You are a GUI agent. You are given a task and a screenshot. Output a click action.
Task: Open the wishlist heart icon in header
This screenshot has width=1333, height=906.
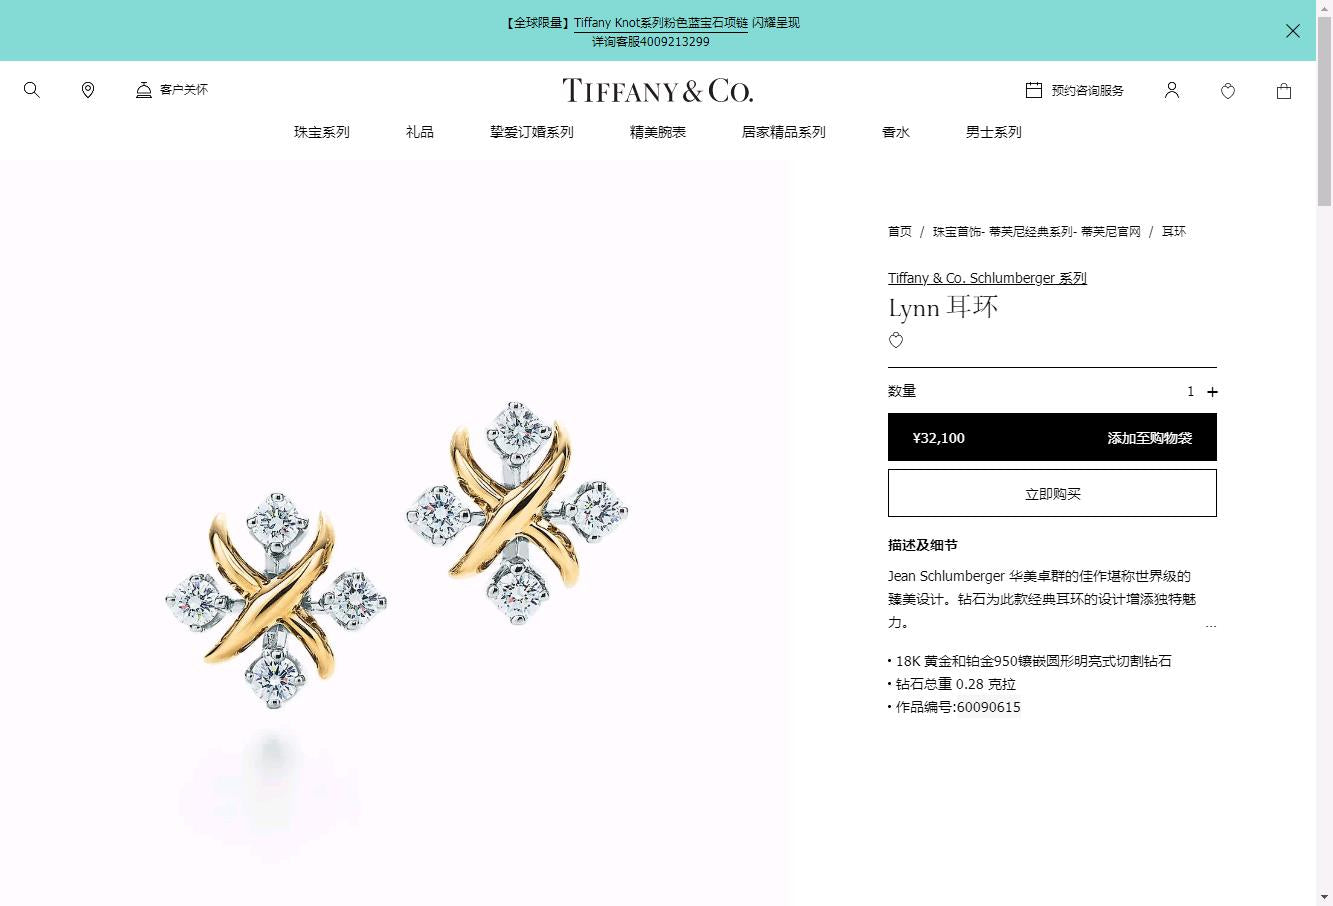[x=1228, y=91]
